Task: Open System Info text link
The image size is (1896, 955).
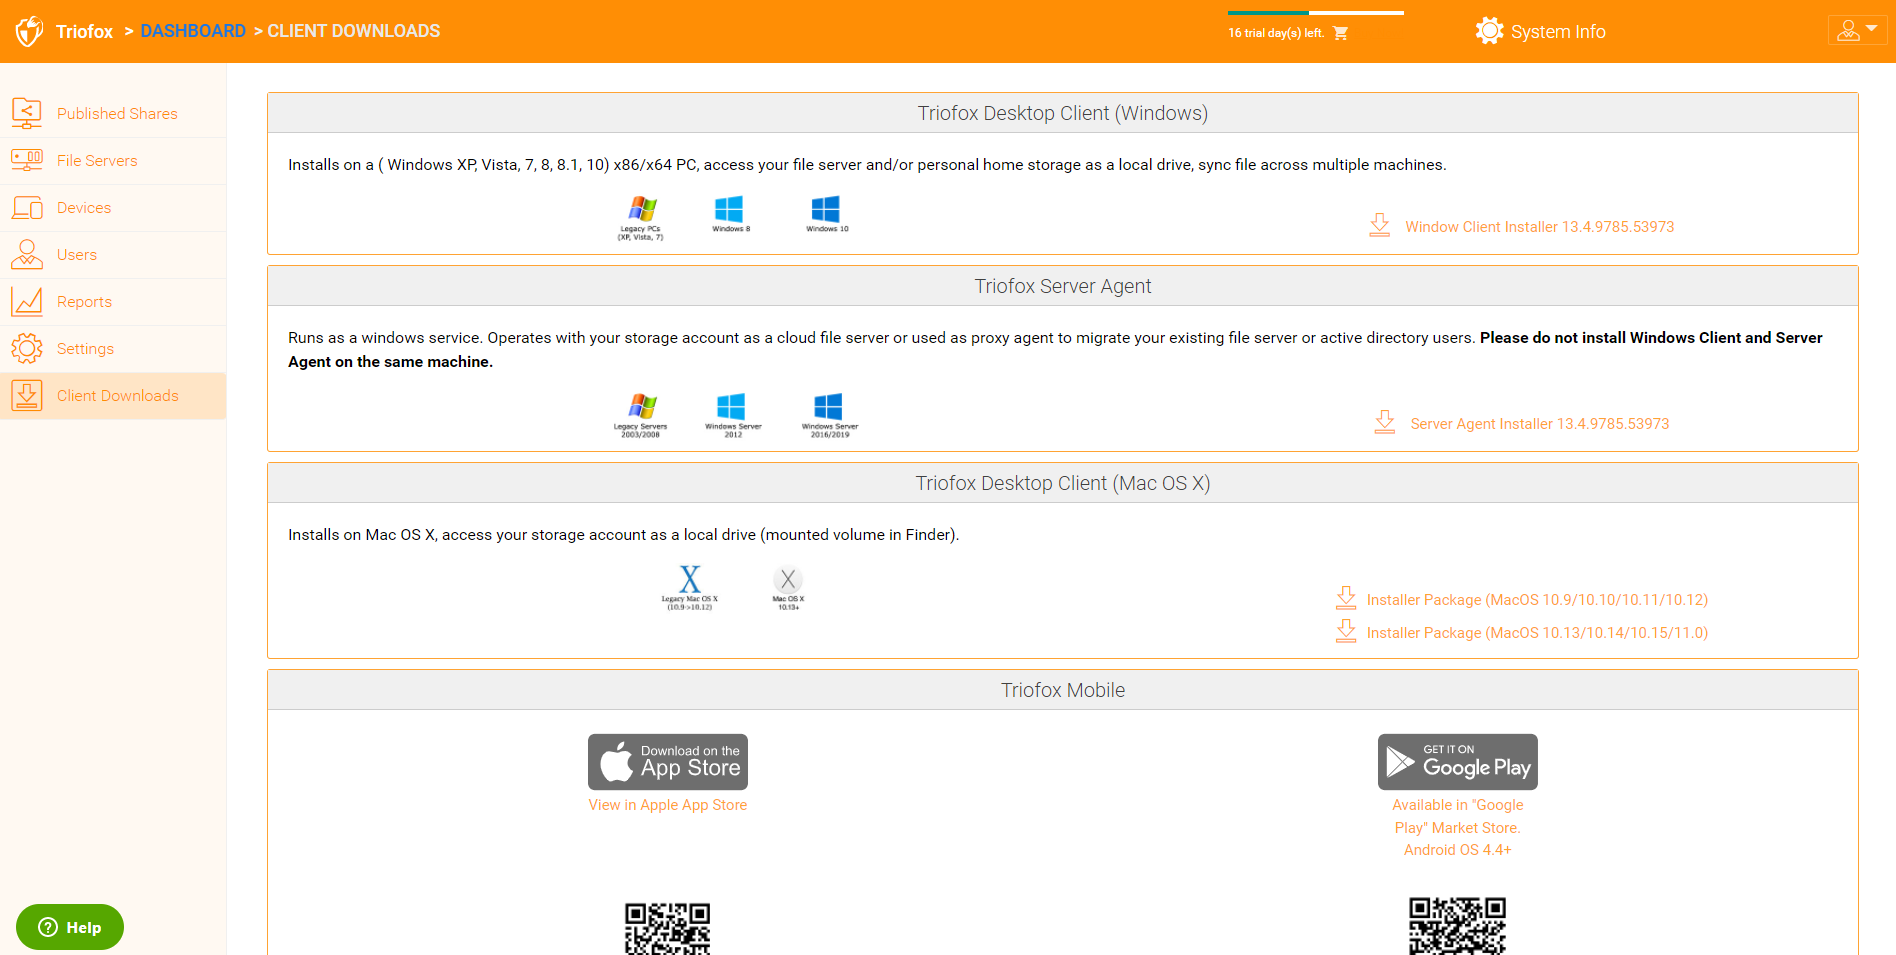Action: pos(1558,32)
